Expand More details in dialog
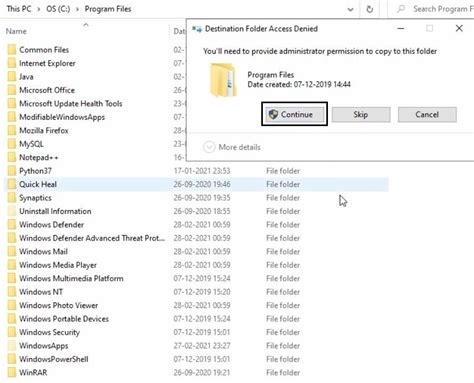This screenshot has width=474, height=383. click(232, 147)
